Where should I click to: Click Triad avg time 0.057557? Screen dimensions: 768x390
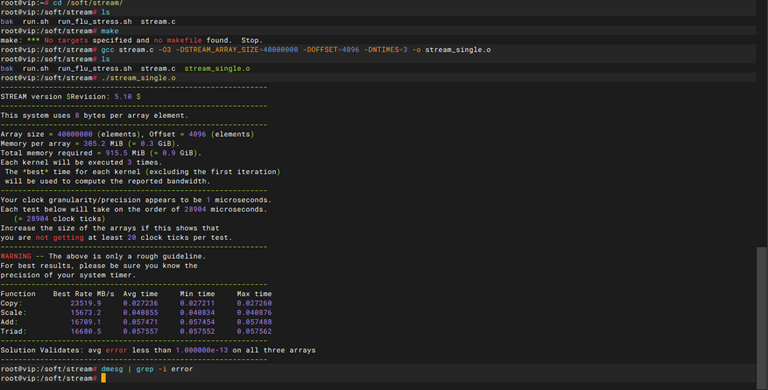[141, 331]
